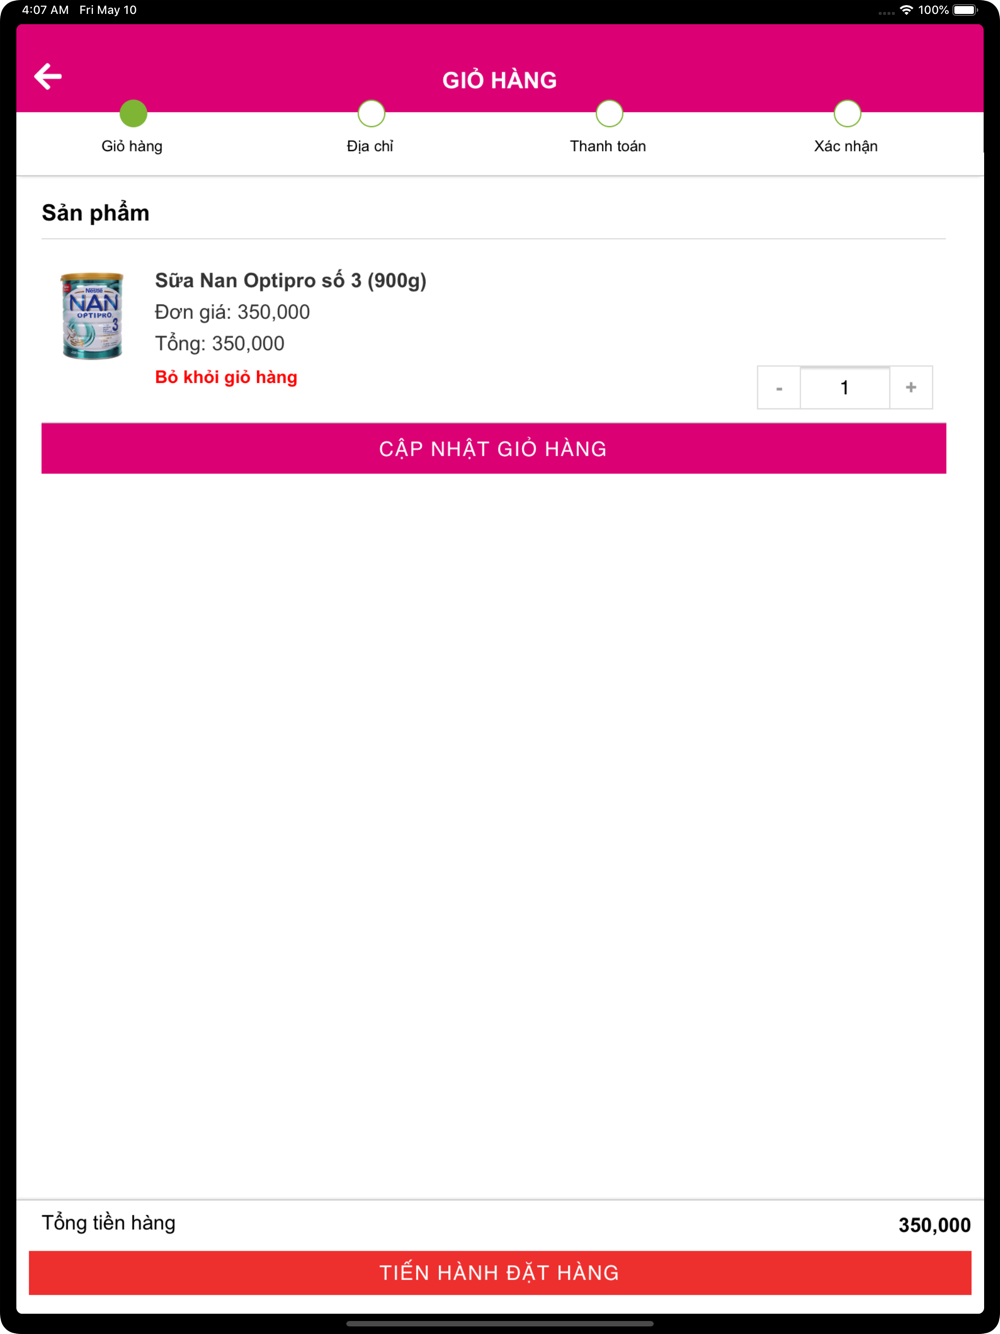1000x1334 pixels.
Task: Tap the Wi-Fi icon in status bar
Action: tap(906, 10)
